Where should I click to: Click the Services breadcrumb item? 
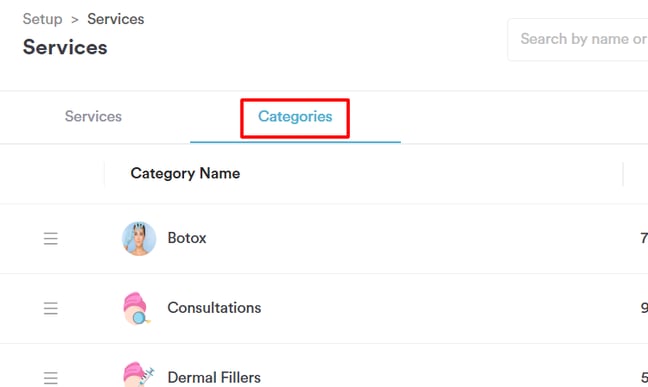click(x=116, y=19)
